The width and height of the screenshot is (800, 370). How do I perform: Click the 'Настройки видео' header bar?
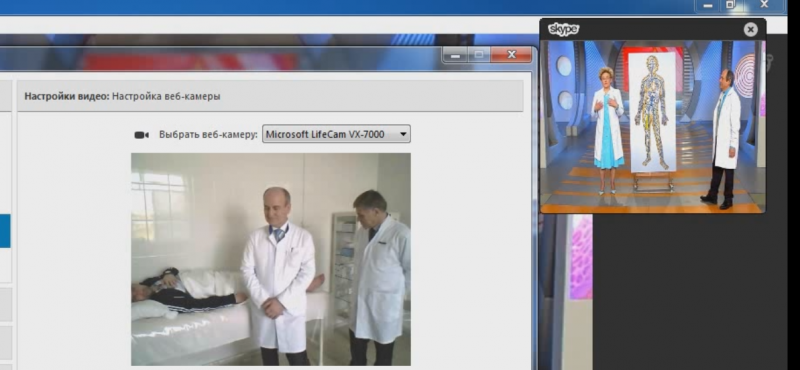[x=270, y=96]
